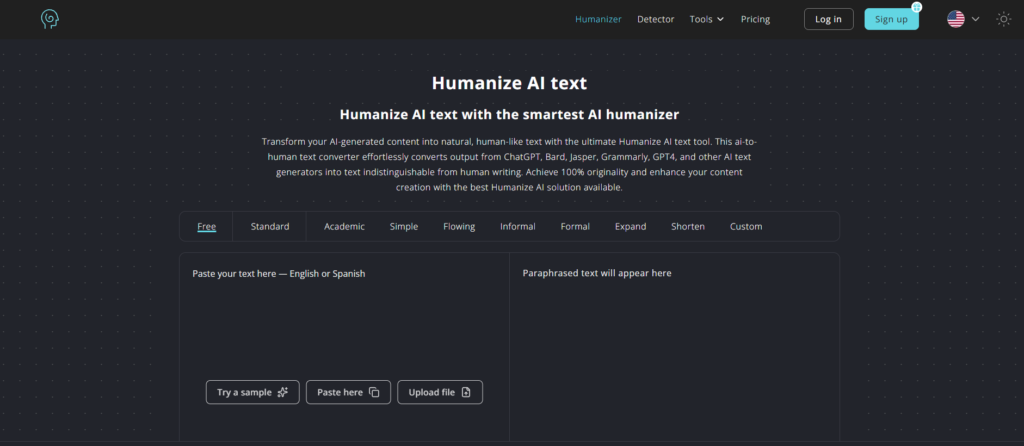
Task: Choose the Informal mode tab
Action: (518, 227)
